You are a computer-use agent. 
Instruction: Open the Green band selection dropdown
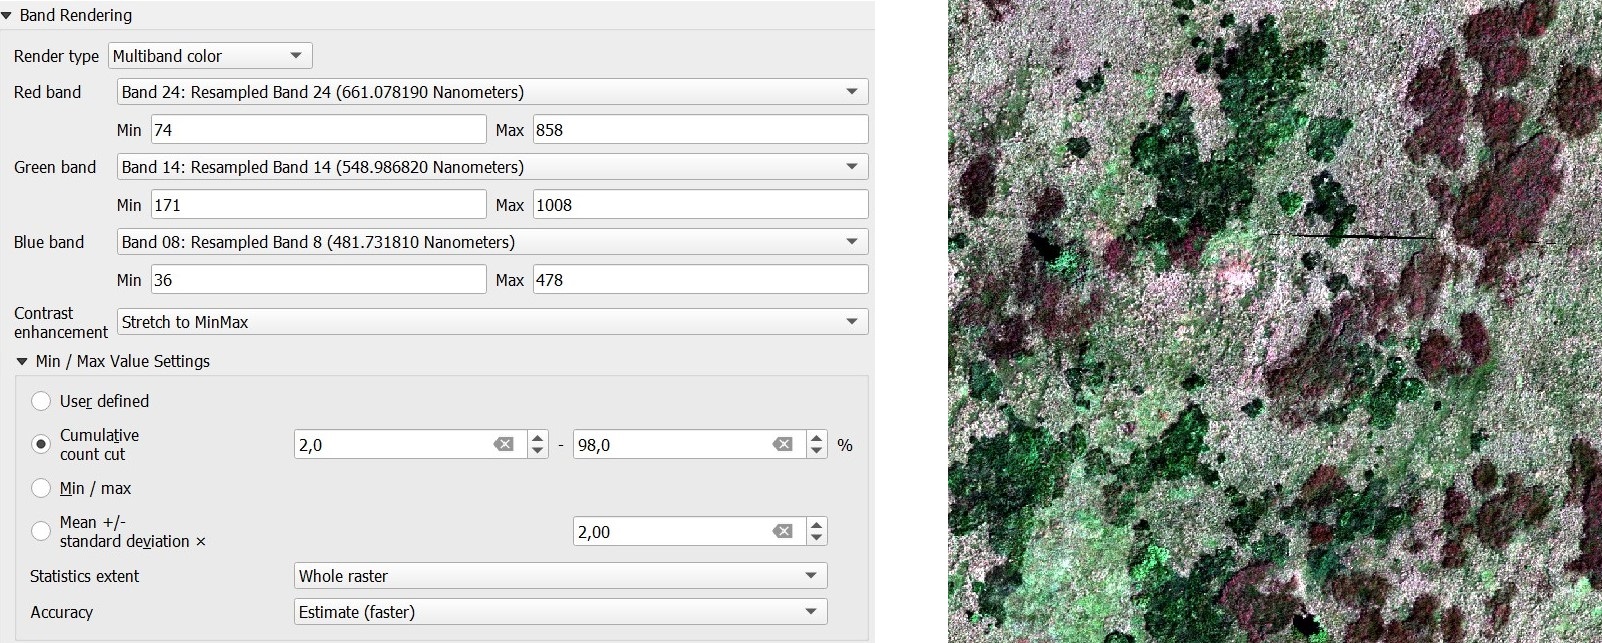pos(492,167)
